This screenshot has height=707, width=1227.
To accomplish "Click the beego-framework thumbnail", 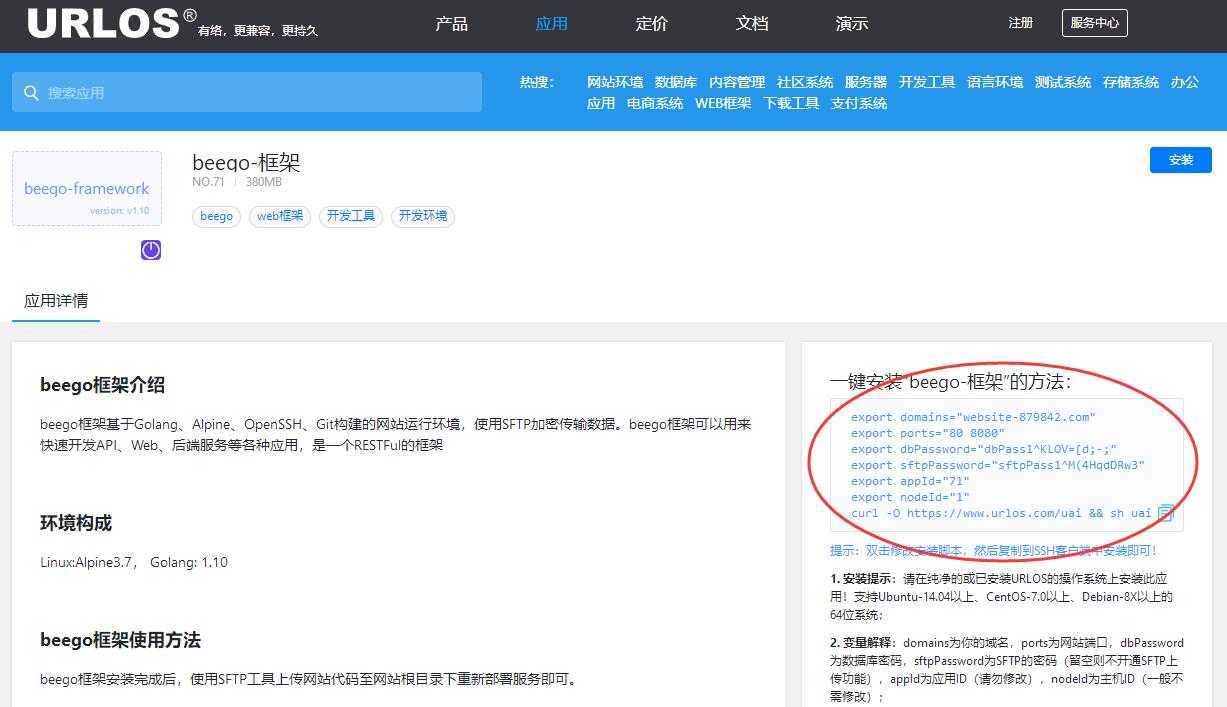I will click(87, 189).
